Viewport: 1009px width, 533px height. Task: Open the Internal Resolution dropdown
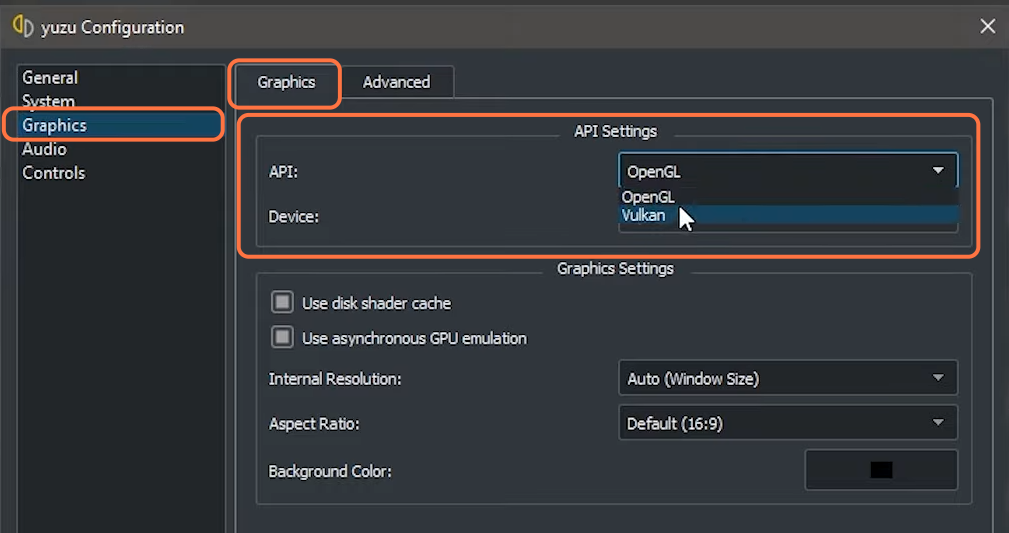[x=788, y=378]
